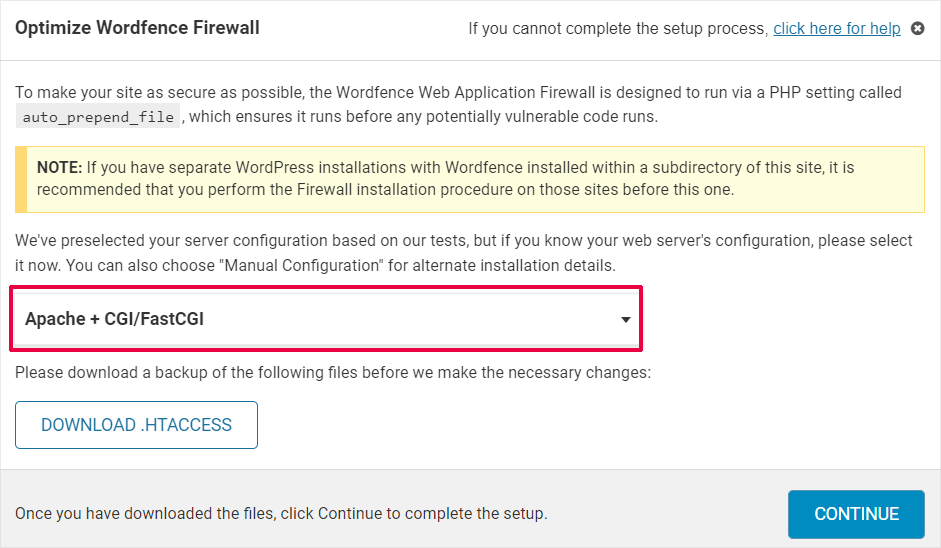This screenshot has height=548, width=941.
Task: Click "If you cannot complete the setup process" text
Action: click(x=618, y=29)
